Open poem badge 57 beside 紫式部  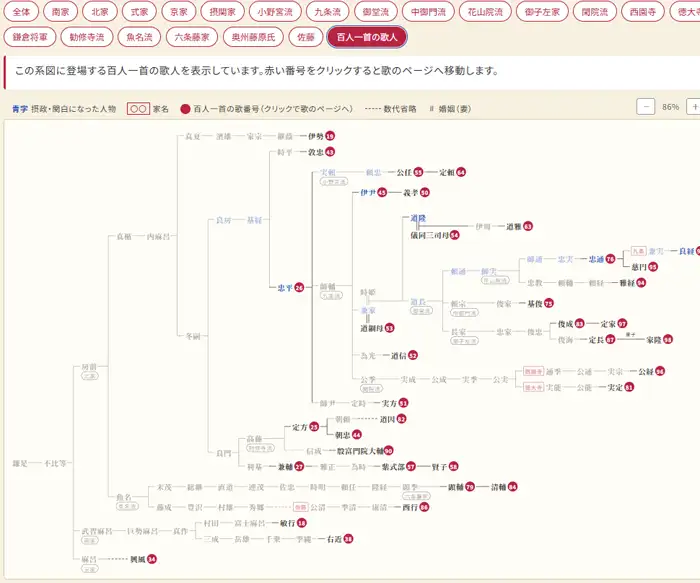pyautogui.click(x=411, y=467)
